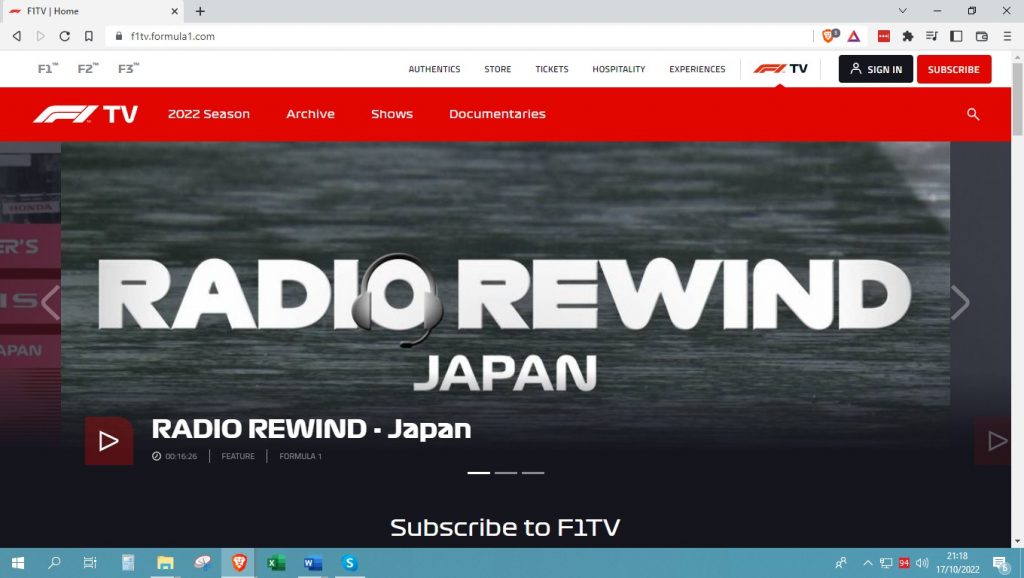1024x578 pixels.
Task: Switch to the Archive tab
Action: click(x=310, y=114)
